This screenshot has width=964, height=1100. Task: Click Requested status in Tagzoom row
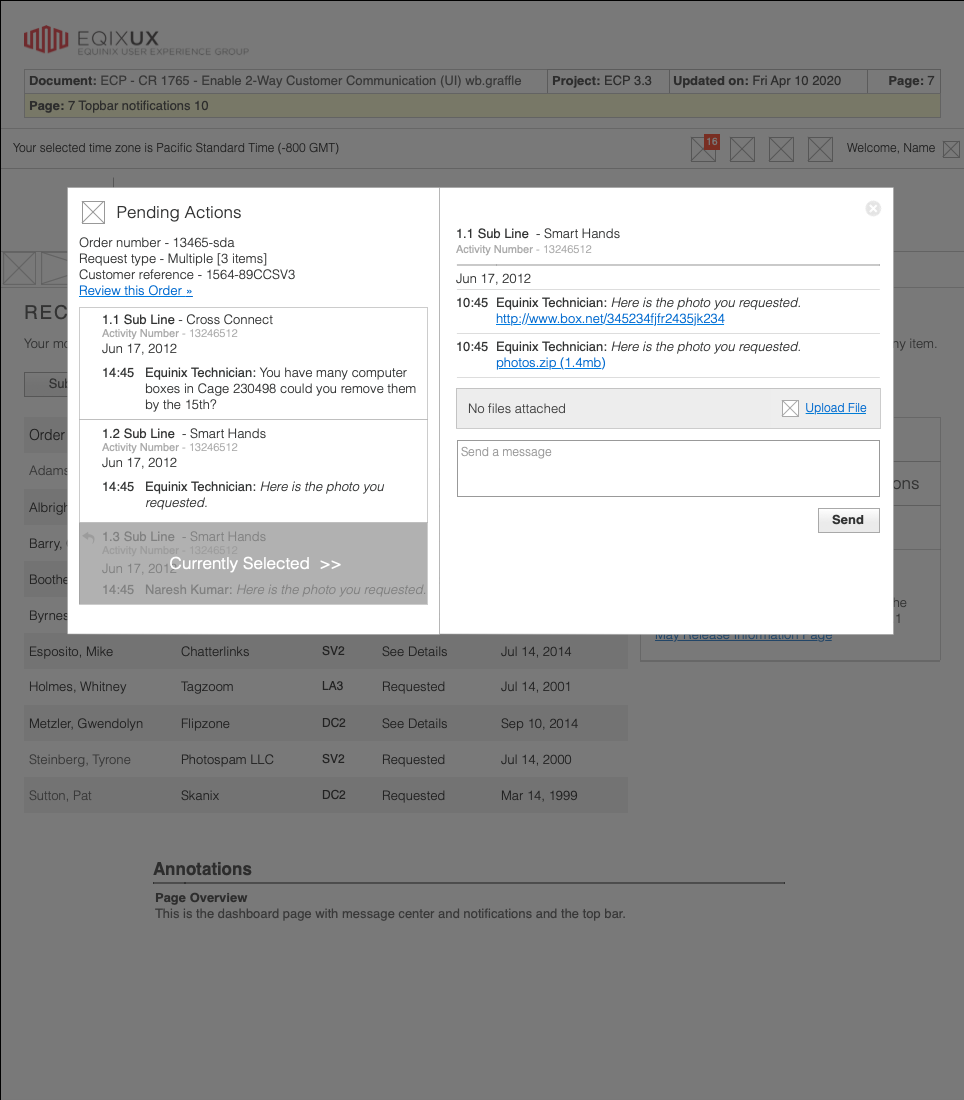(413, 686)
